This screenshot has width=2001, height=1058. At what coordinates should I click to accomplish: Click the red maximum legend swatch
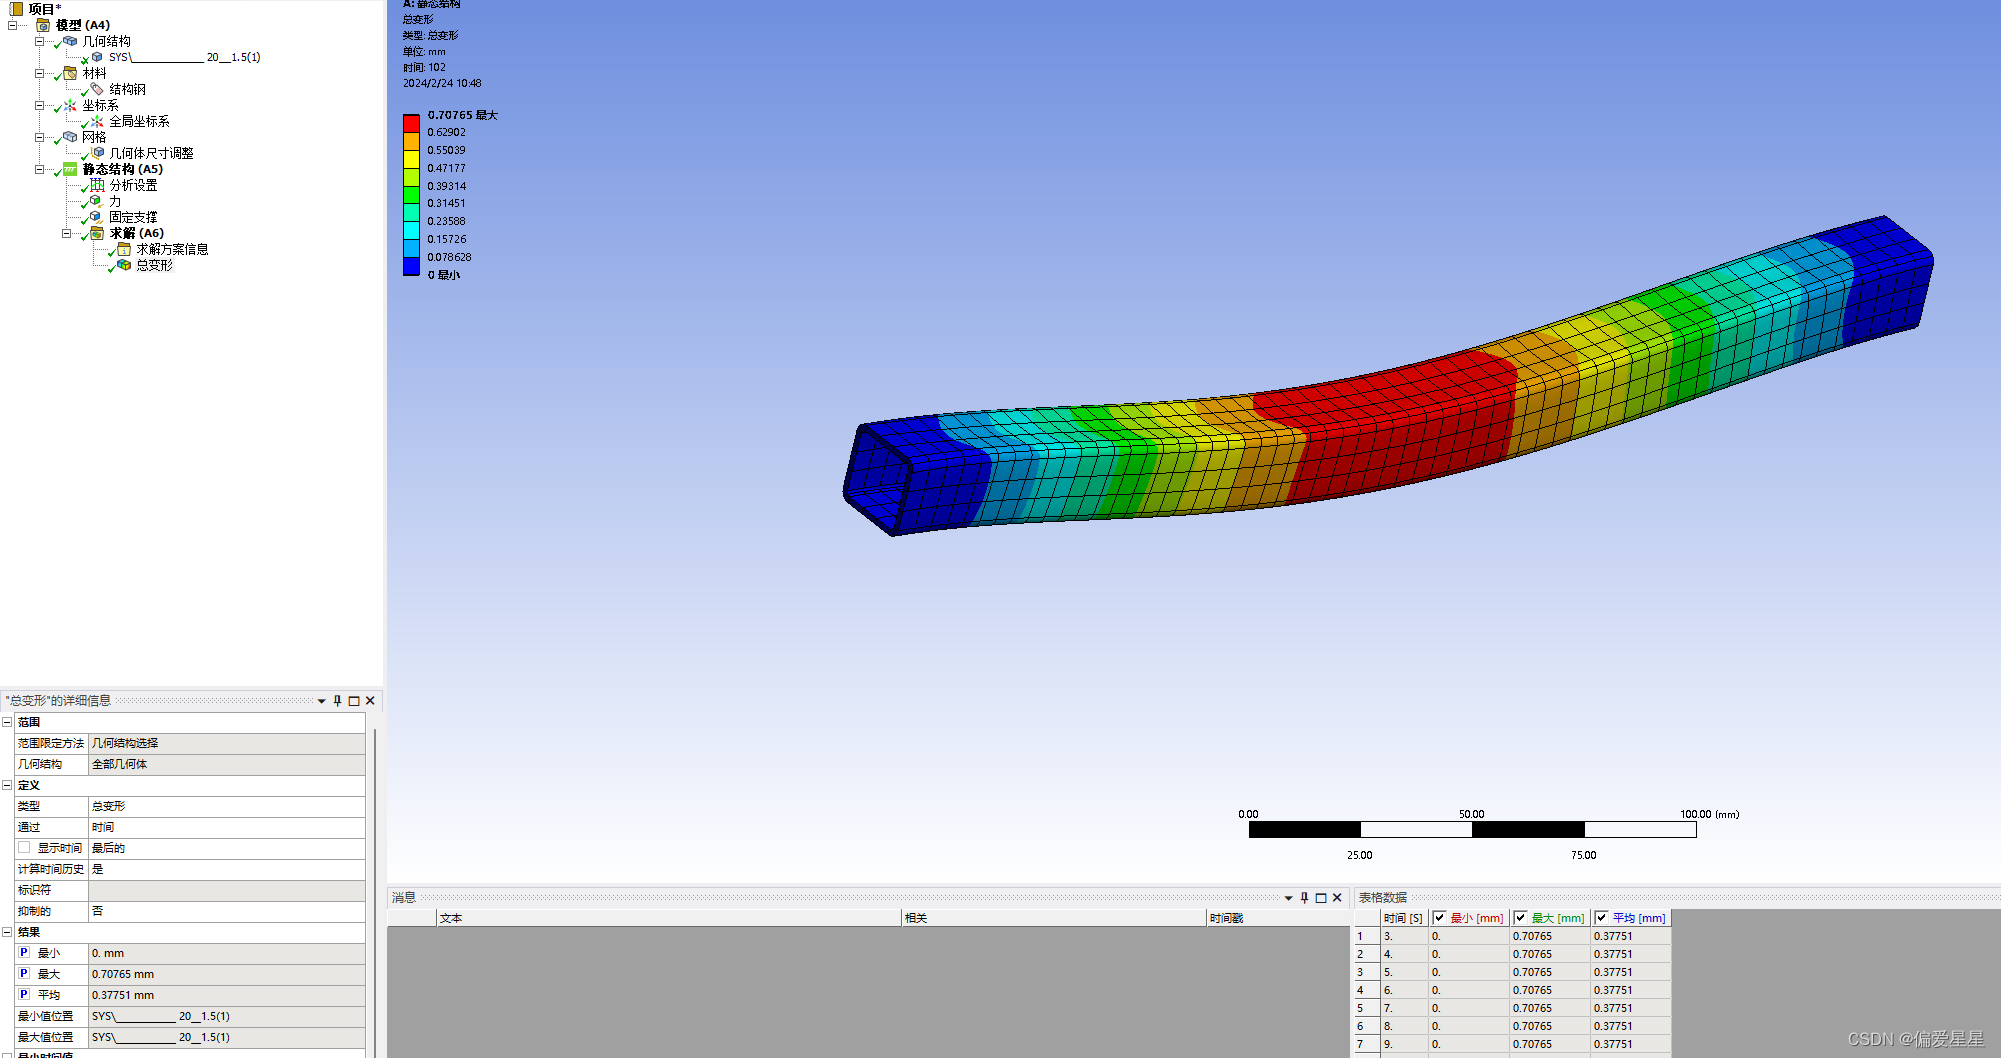pyautogui.click(x=411, y=123)
